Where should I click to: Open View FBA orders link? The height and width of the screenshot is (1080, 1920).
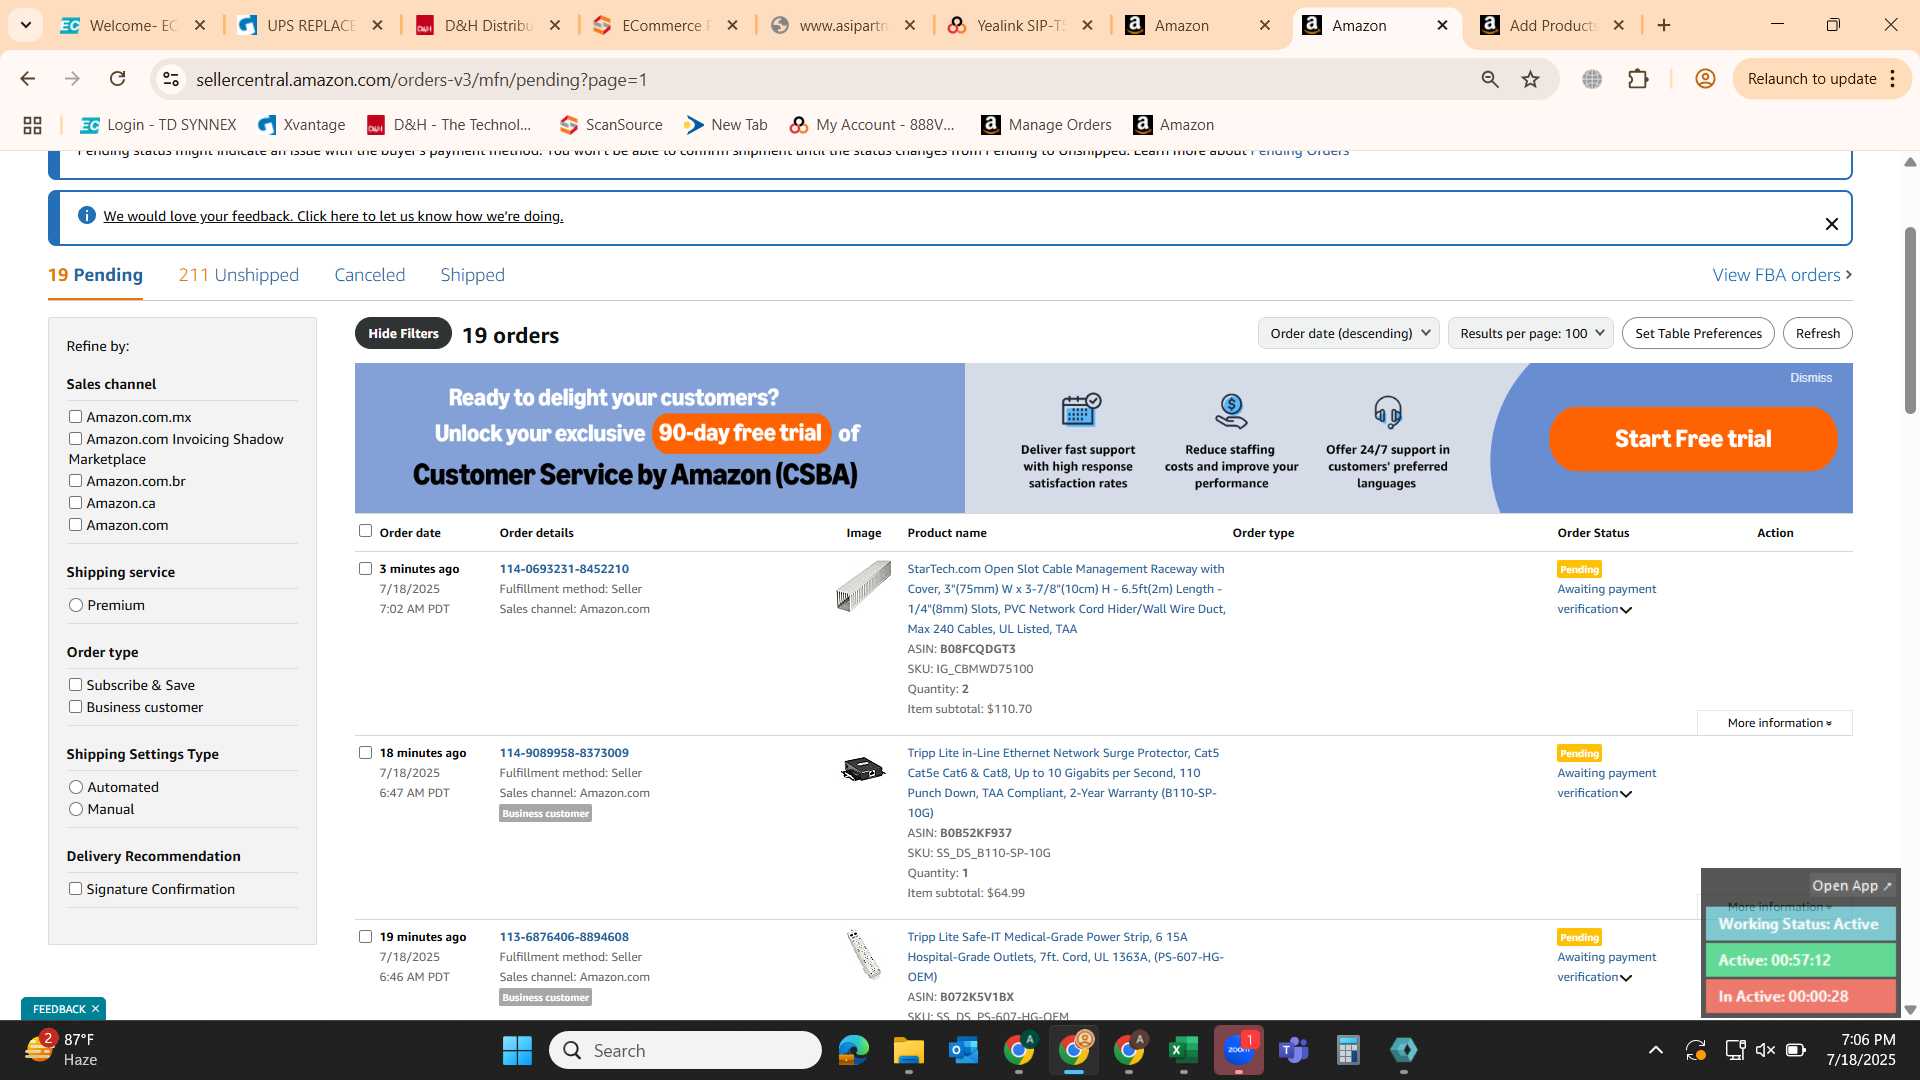pyautogui.click(x=1782, y=275)
